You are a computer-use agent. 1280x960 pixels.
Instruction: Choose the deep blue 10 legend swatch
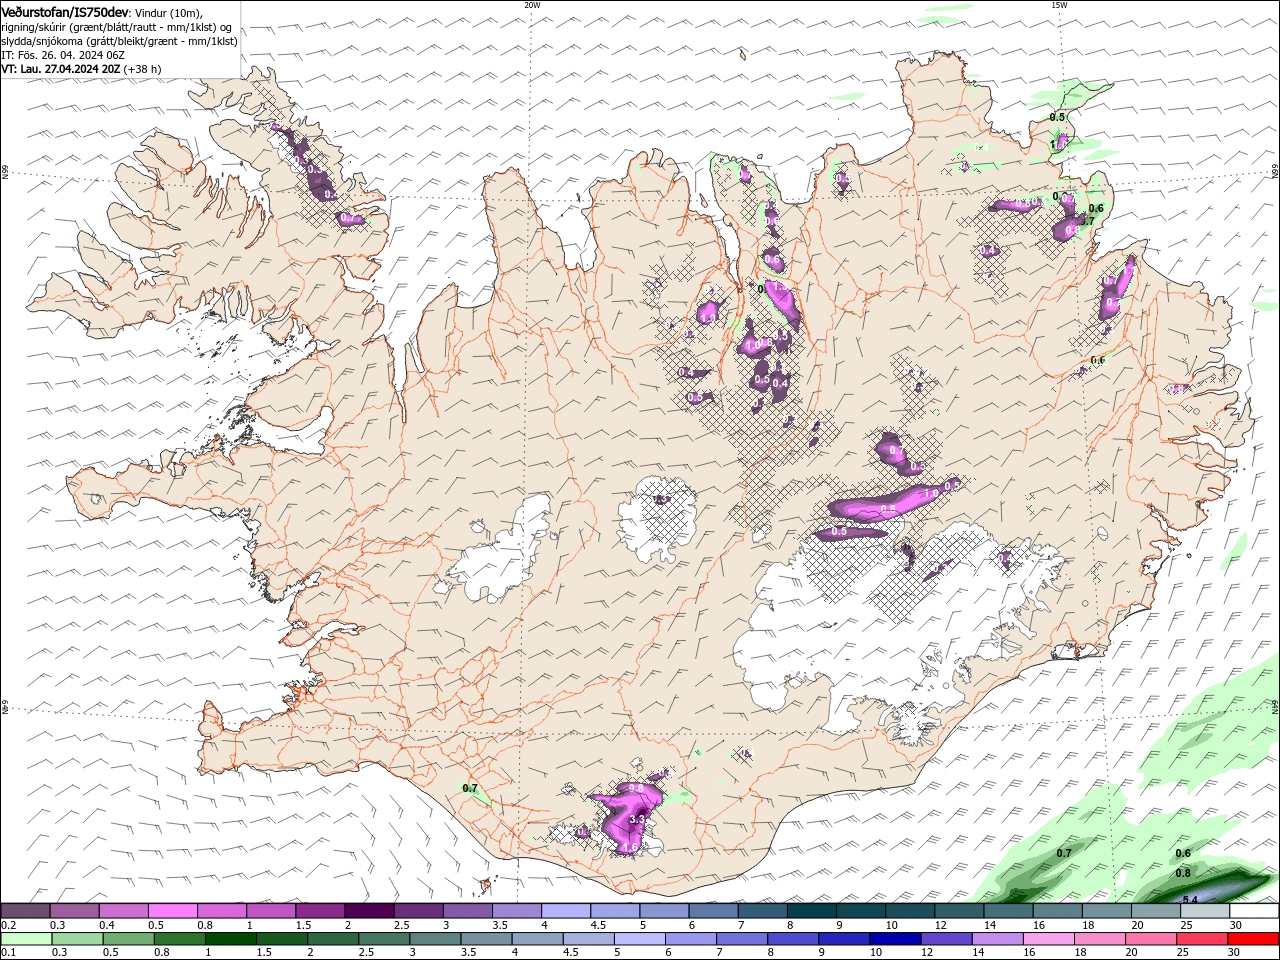click(x=895, y=939)
